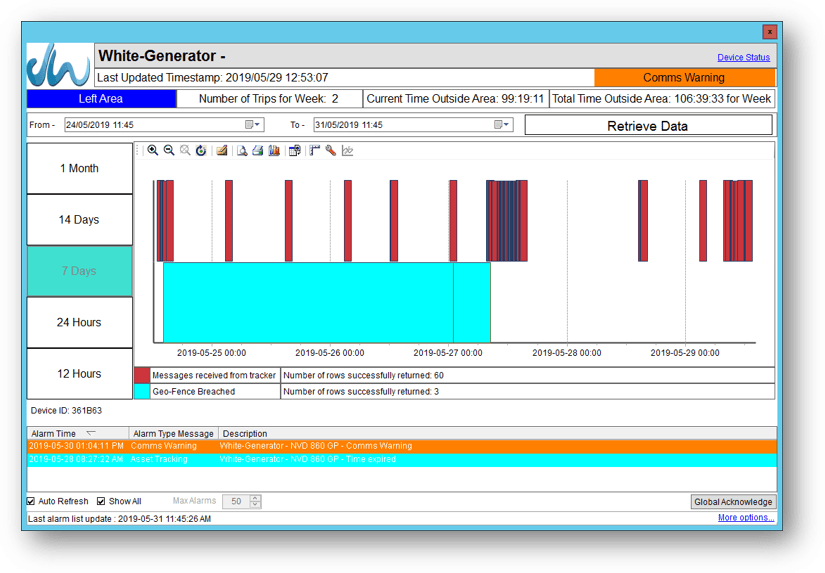
Task: Click the line series chart icon
Action: point(347,150)
